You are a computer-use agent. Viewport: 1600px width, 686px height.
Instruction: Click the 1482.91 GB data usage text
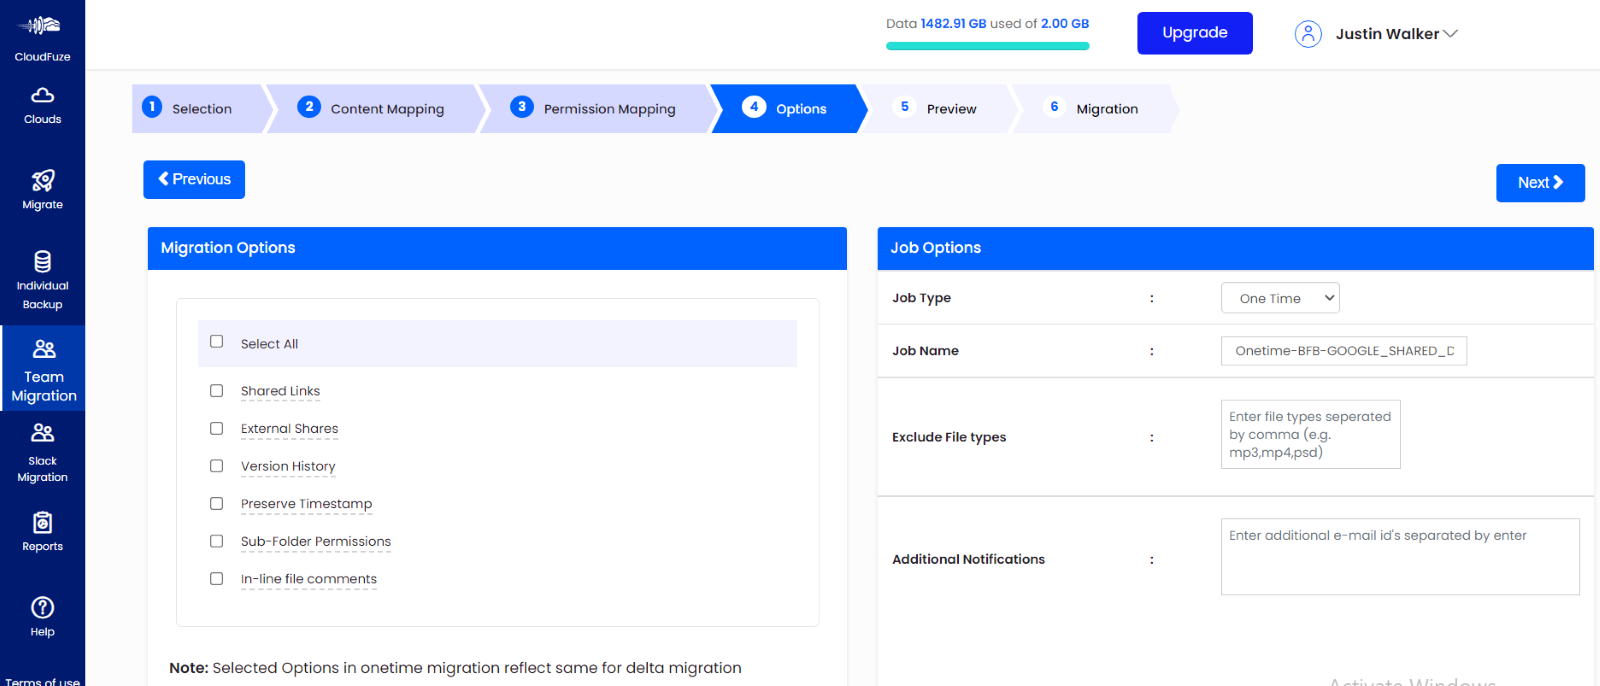953,23
